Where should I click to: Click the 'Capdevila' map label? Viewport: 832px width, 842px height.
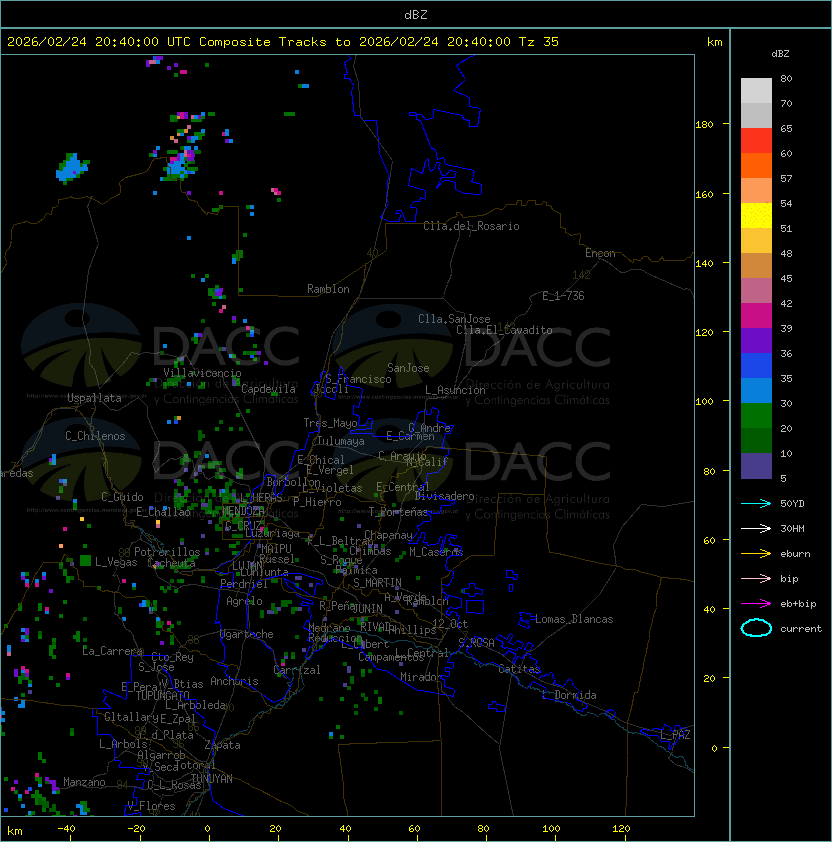[x=269, y=389]
